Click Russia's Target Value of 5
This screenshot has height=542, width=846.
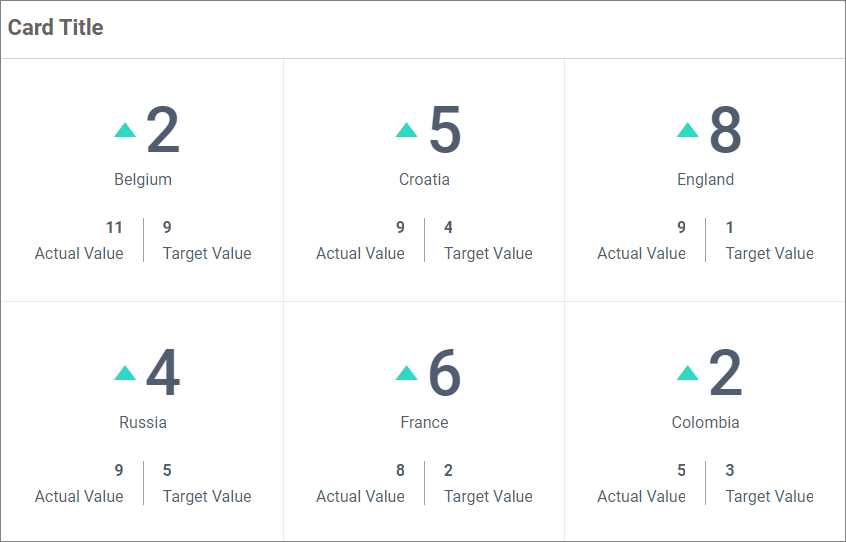point(168,471)
